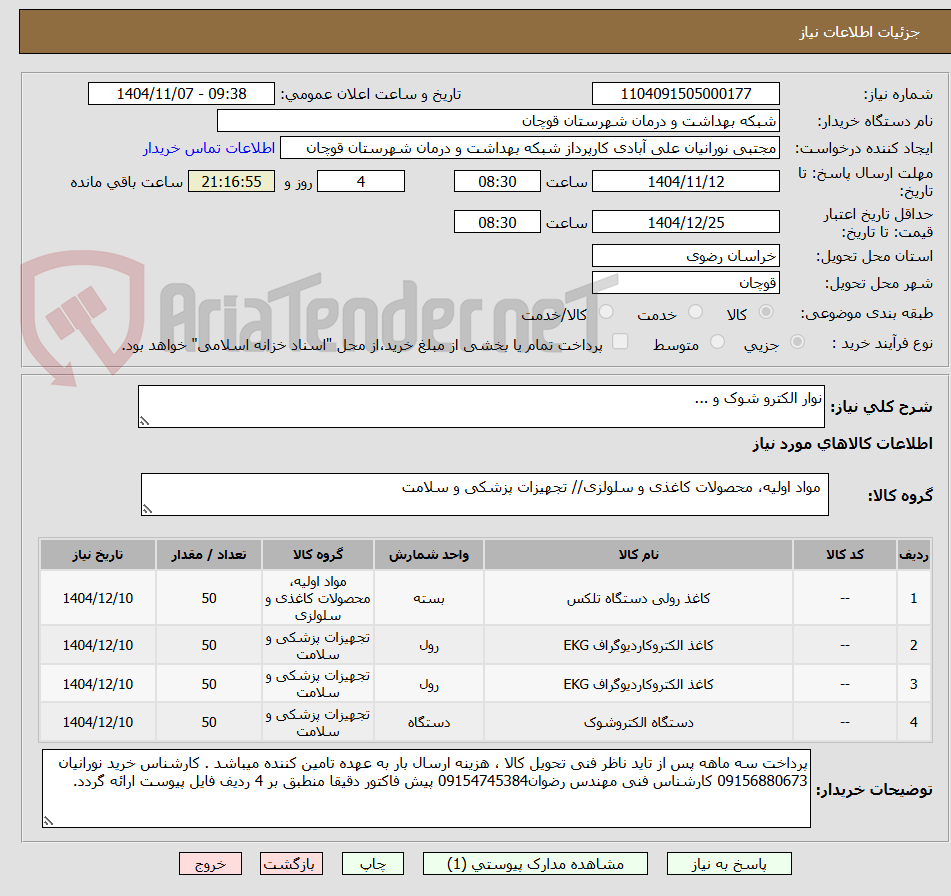Select the جزیی purchase type radio
951x896 pixels.
(797, 342)
